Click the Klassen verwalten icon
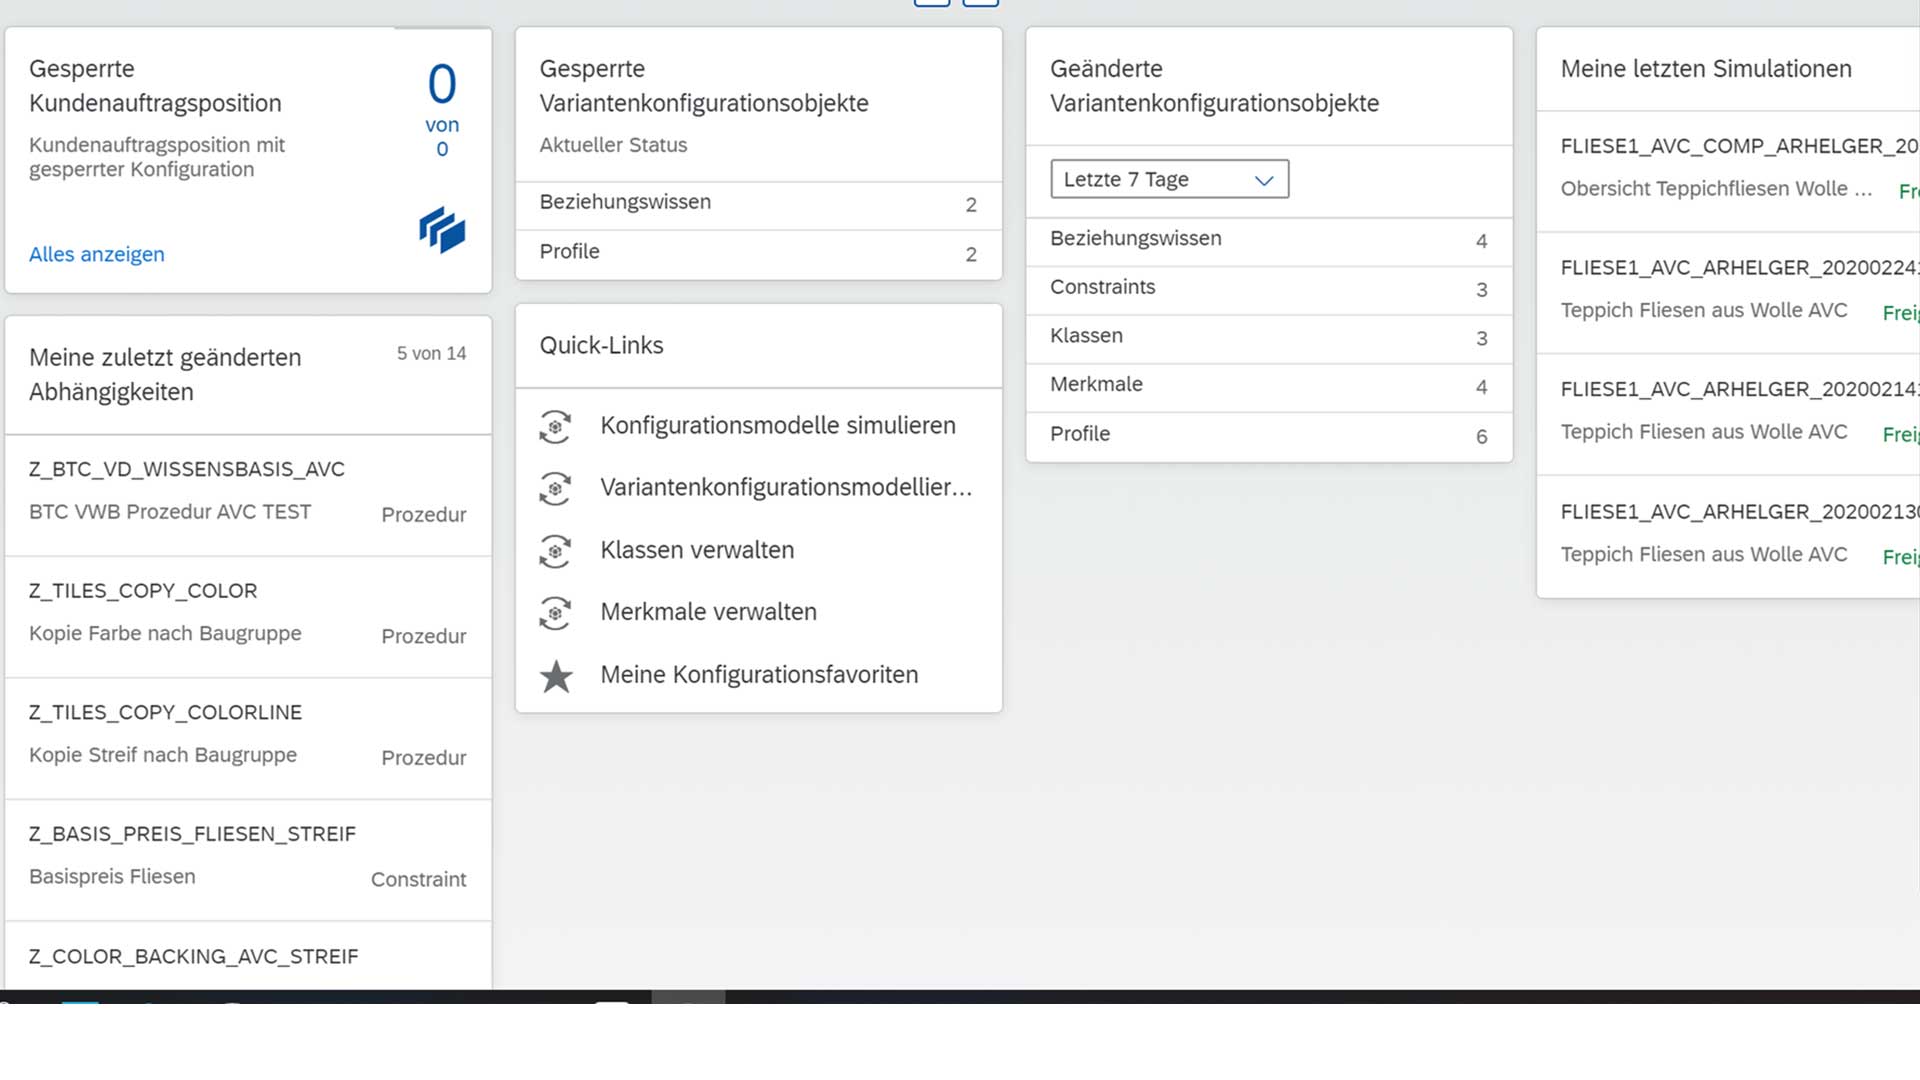Screen dimensions: 1920x1080 coord(555,551)
